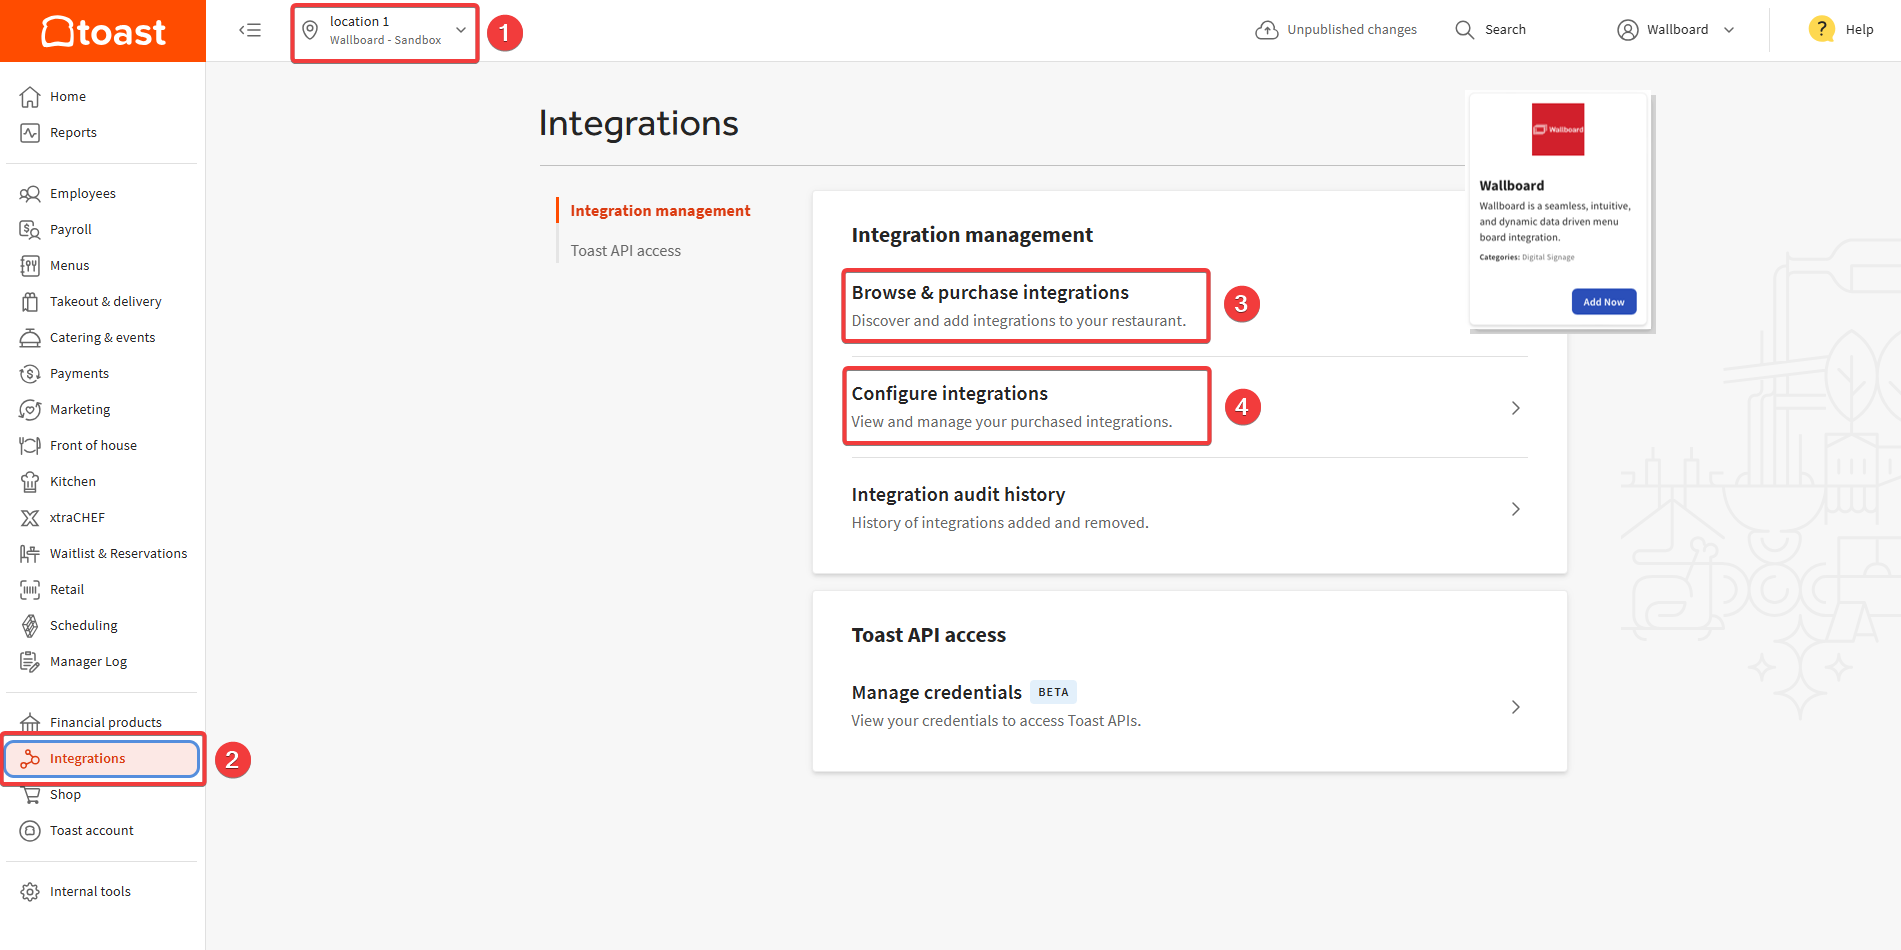This screenshot has height=950, width=1901.
Task: Open the location 1 dropdown
Action: [385, 33]
